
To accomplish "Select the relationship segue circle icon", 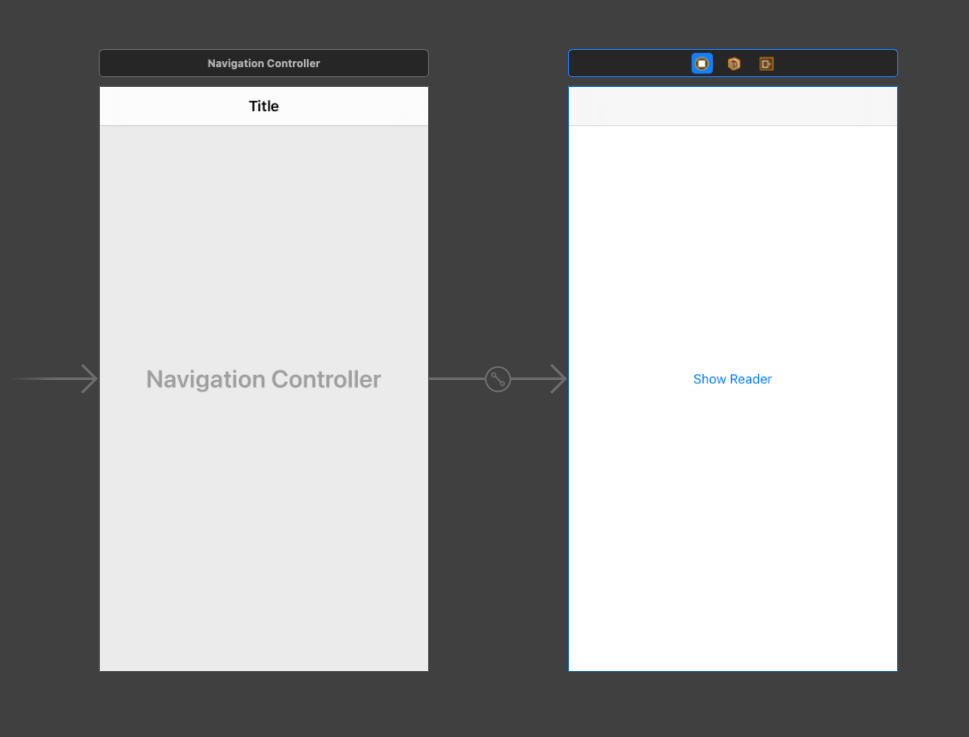I will [498, 379].
